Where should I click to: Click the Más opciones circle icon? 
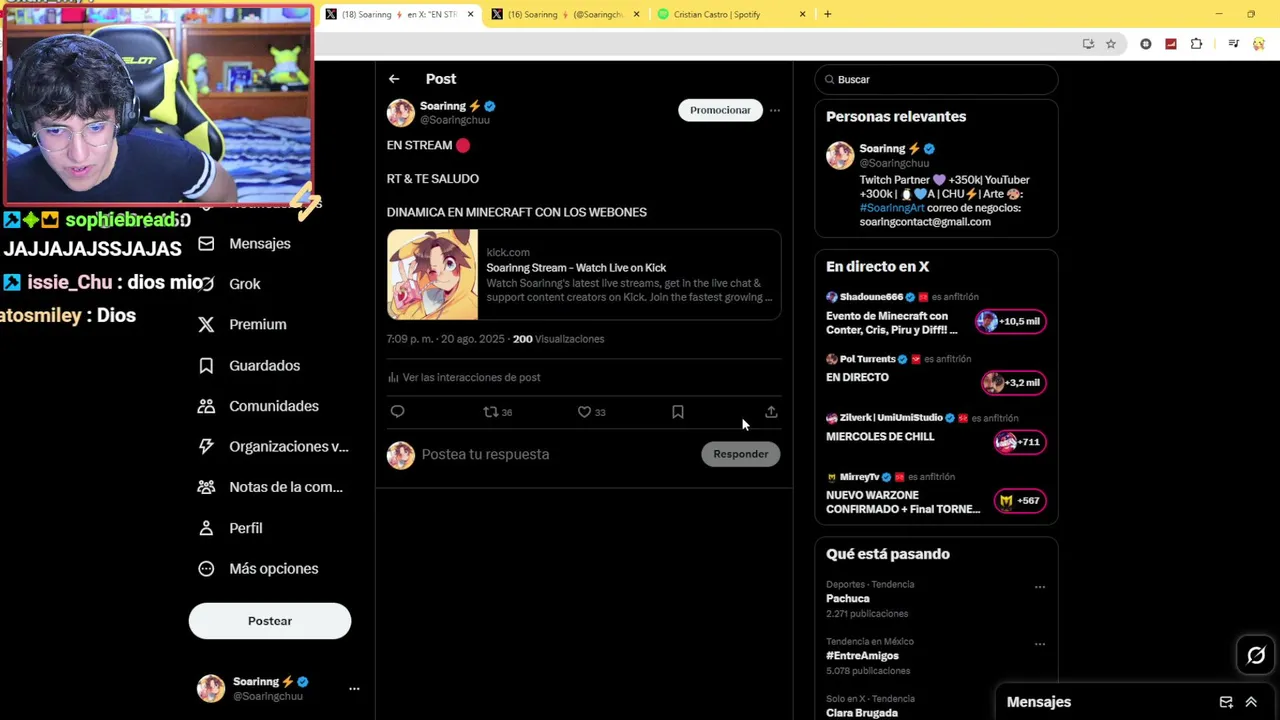tap(206, 568)
